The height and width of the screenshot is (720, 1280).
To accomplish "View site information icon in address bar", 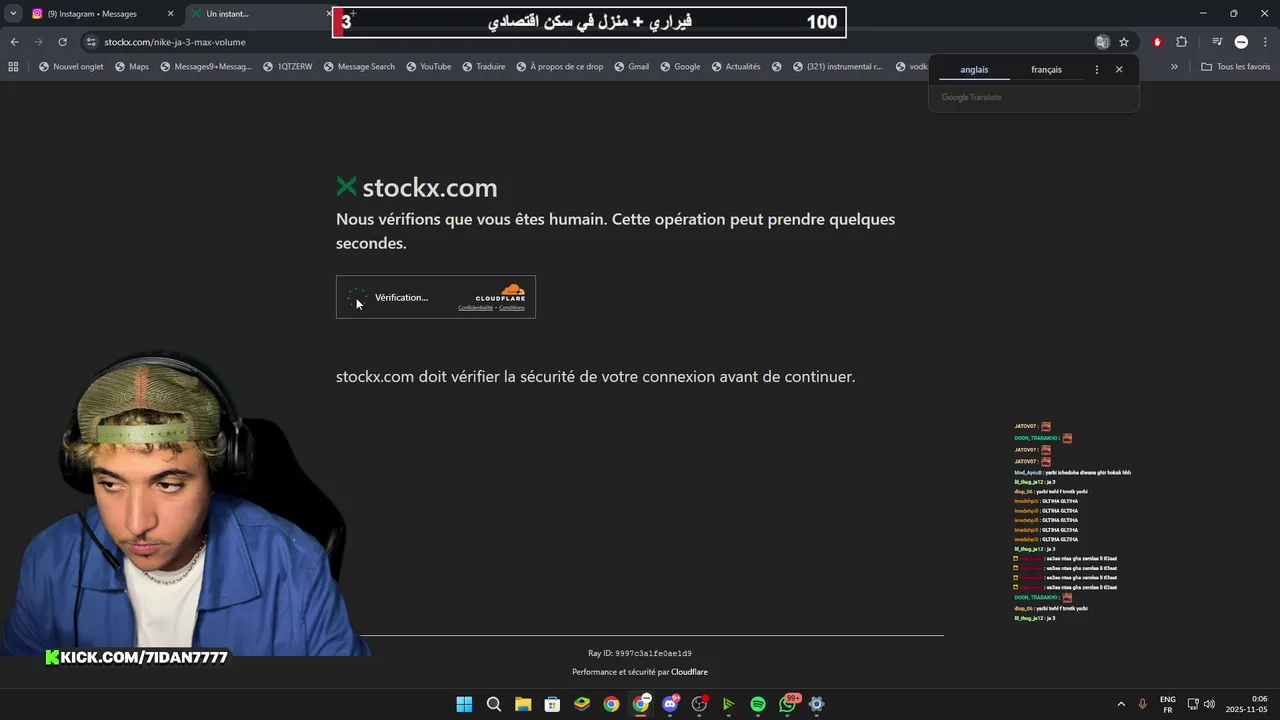I will [91, 42].
